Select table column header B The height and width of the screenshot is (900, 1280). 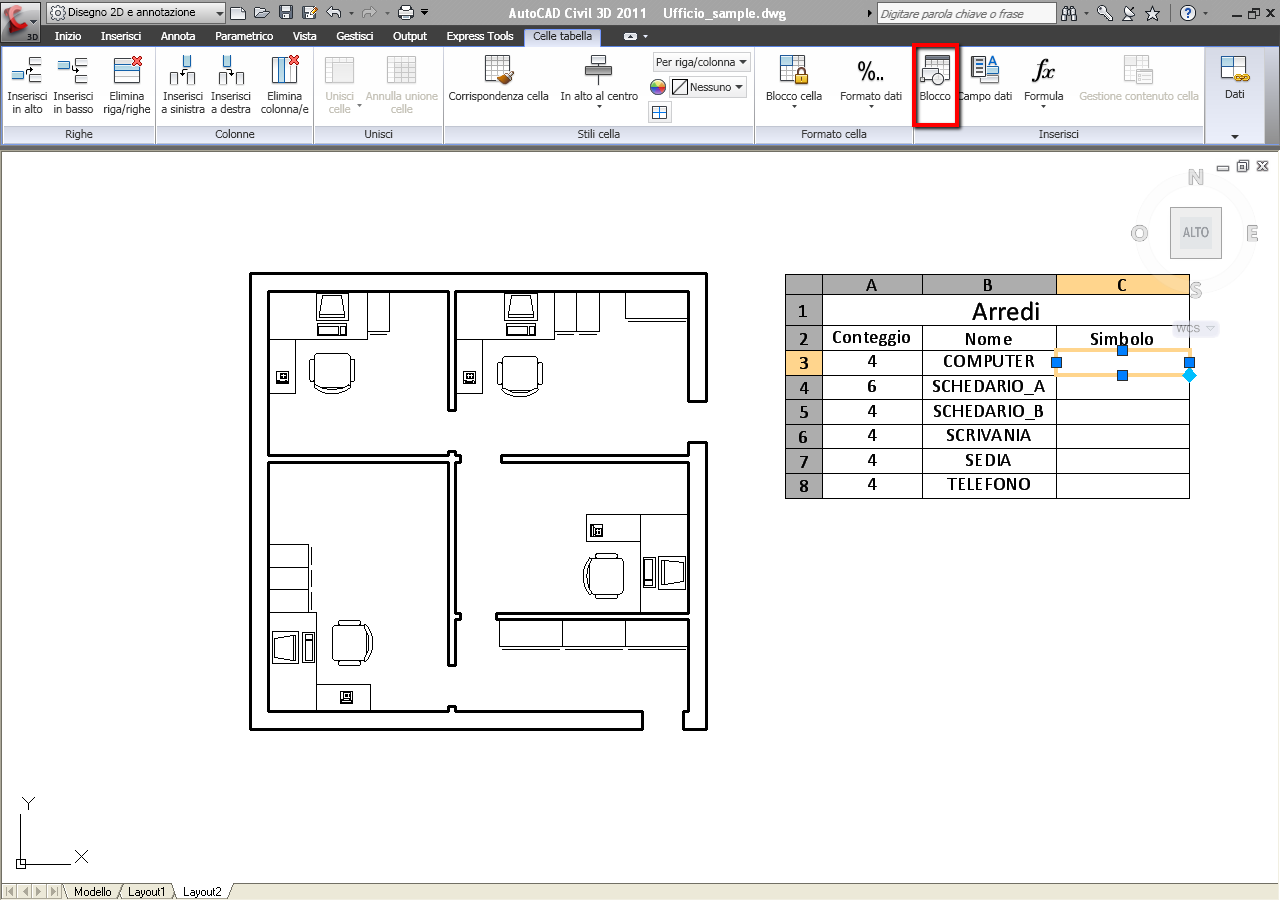click(x=989, y=285)
